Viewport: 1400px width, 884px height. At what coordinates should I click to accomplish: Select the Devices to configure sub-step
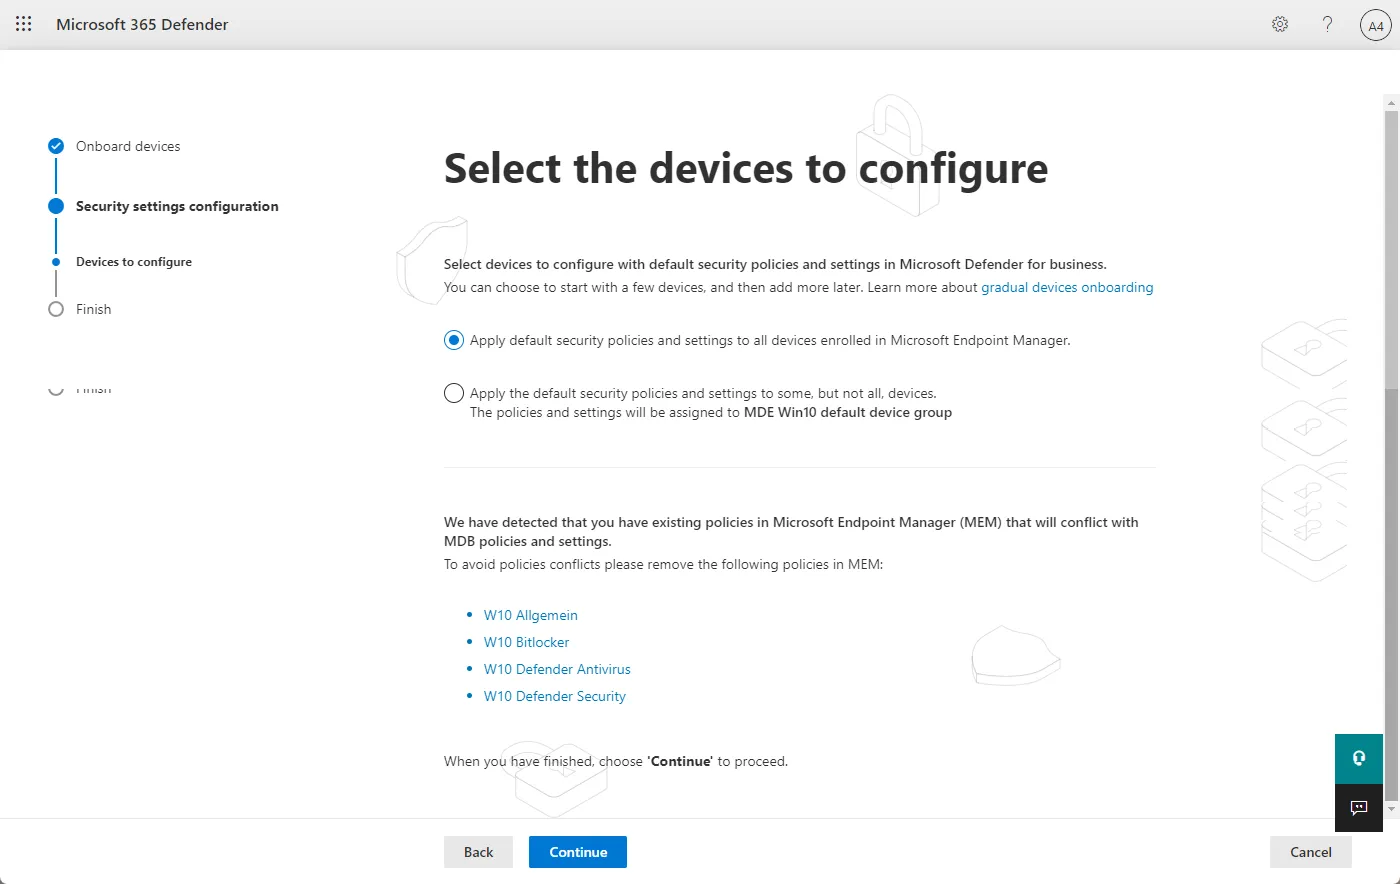point(134,262)
